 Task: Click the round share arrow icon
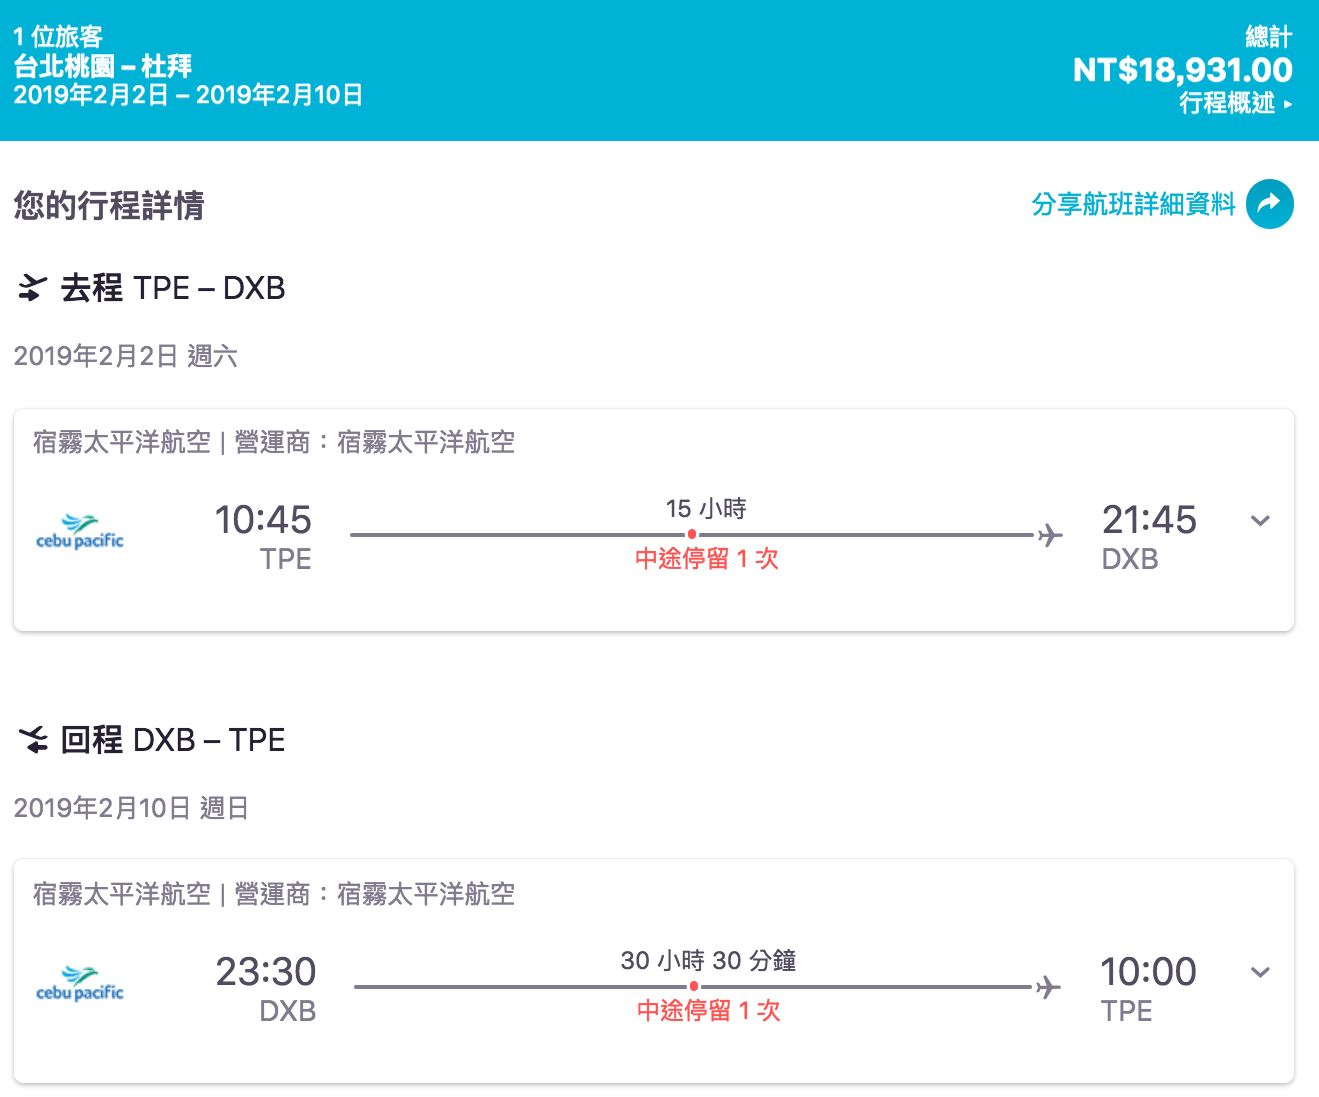pos(1269,204)
